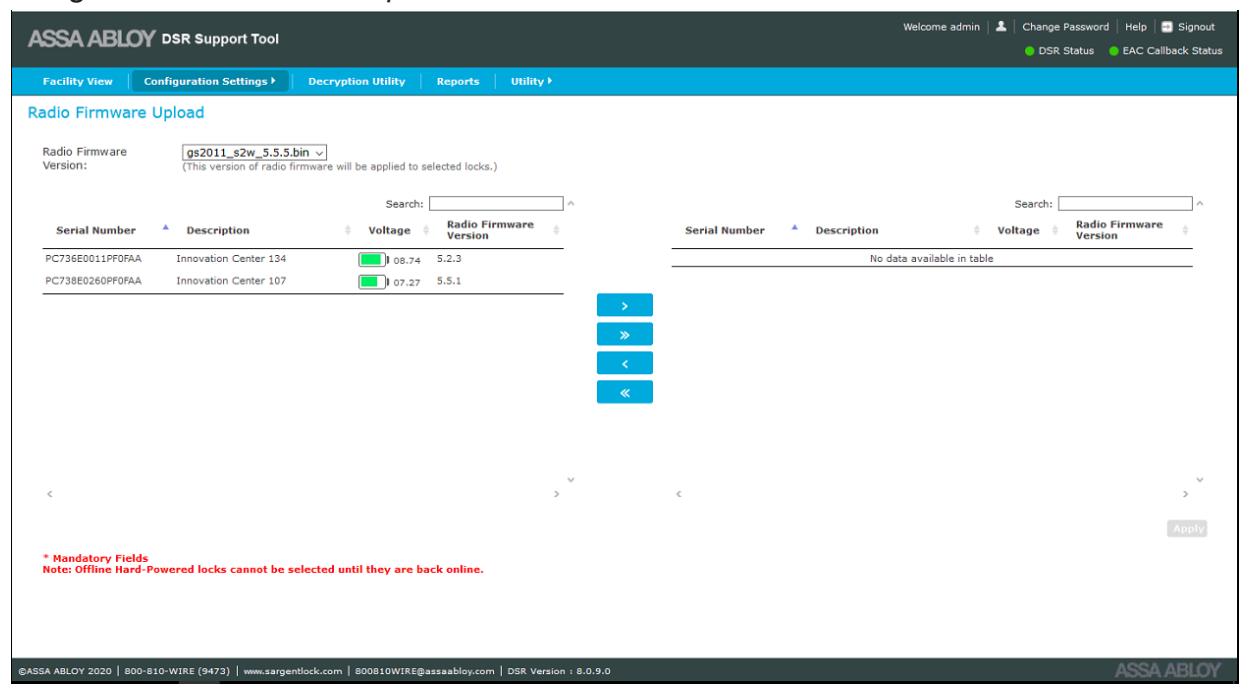
Task: Click Innovation Center 134 description
Action: coord(232,260)
